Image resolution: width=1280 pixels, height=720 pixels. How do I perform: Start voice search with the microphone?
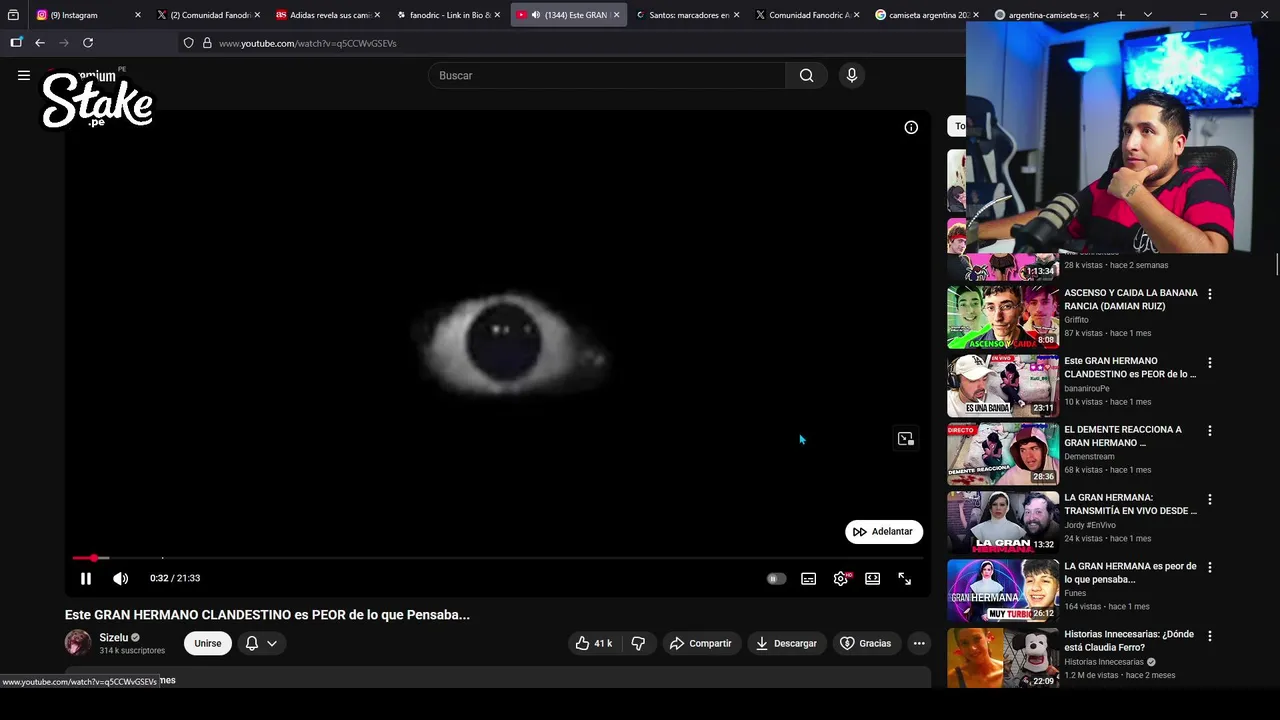tap(852, 75)
